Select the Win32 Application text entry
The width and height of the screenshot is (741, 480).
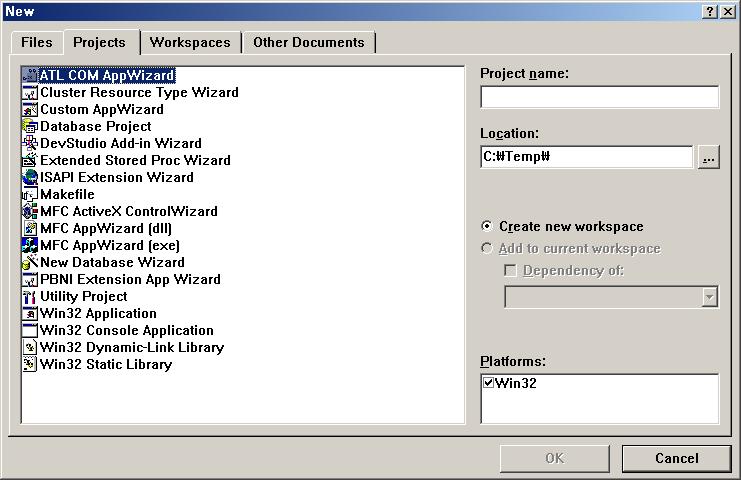pyautogui.click(x=98, y=313)
